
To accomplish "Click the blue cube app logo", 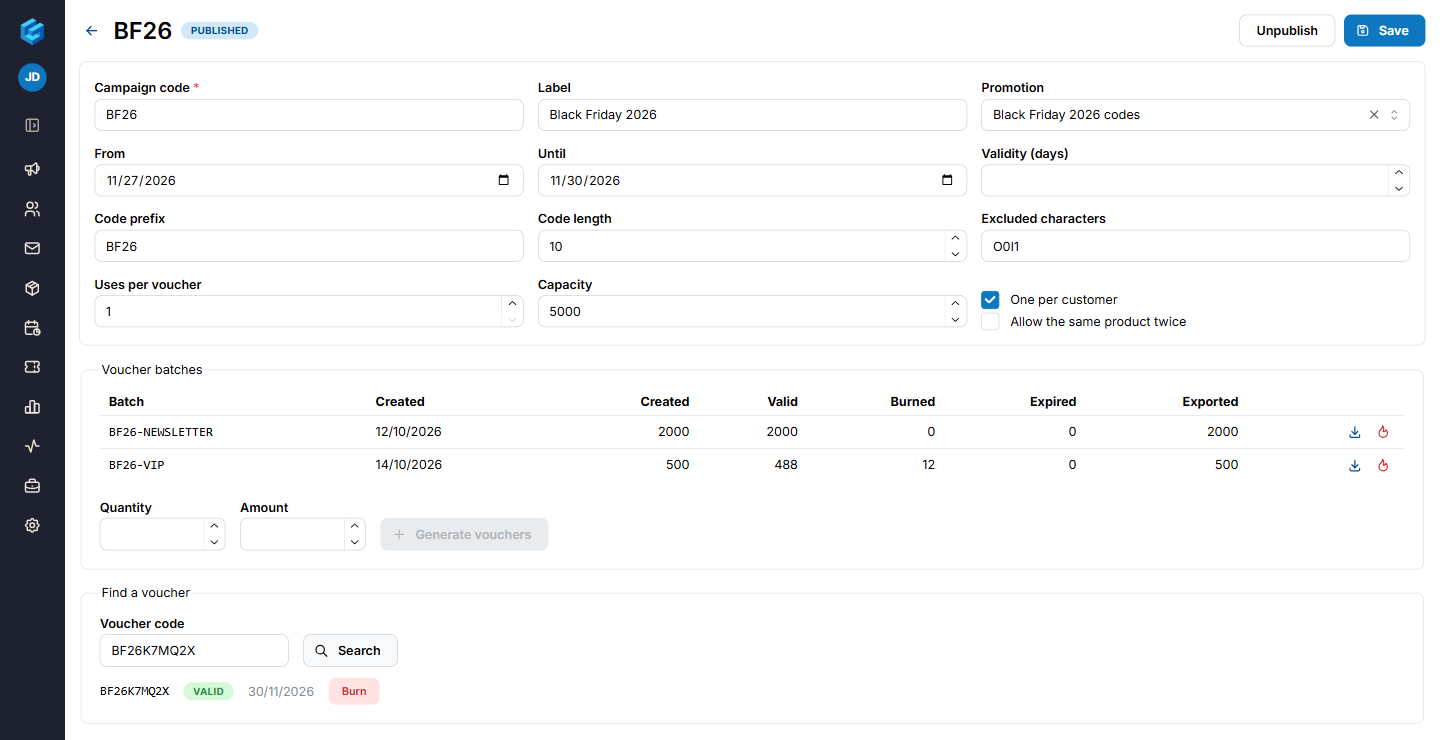I will [x=32, y=31].
